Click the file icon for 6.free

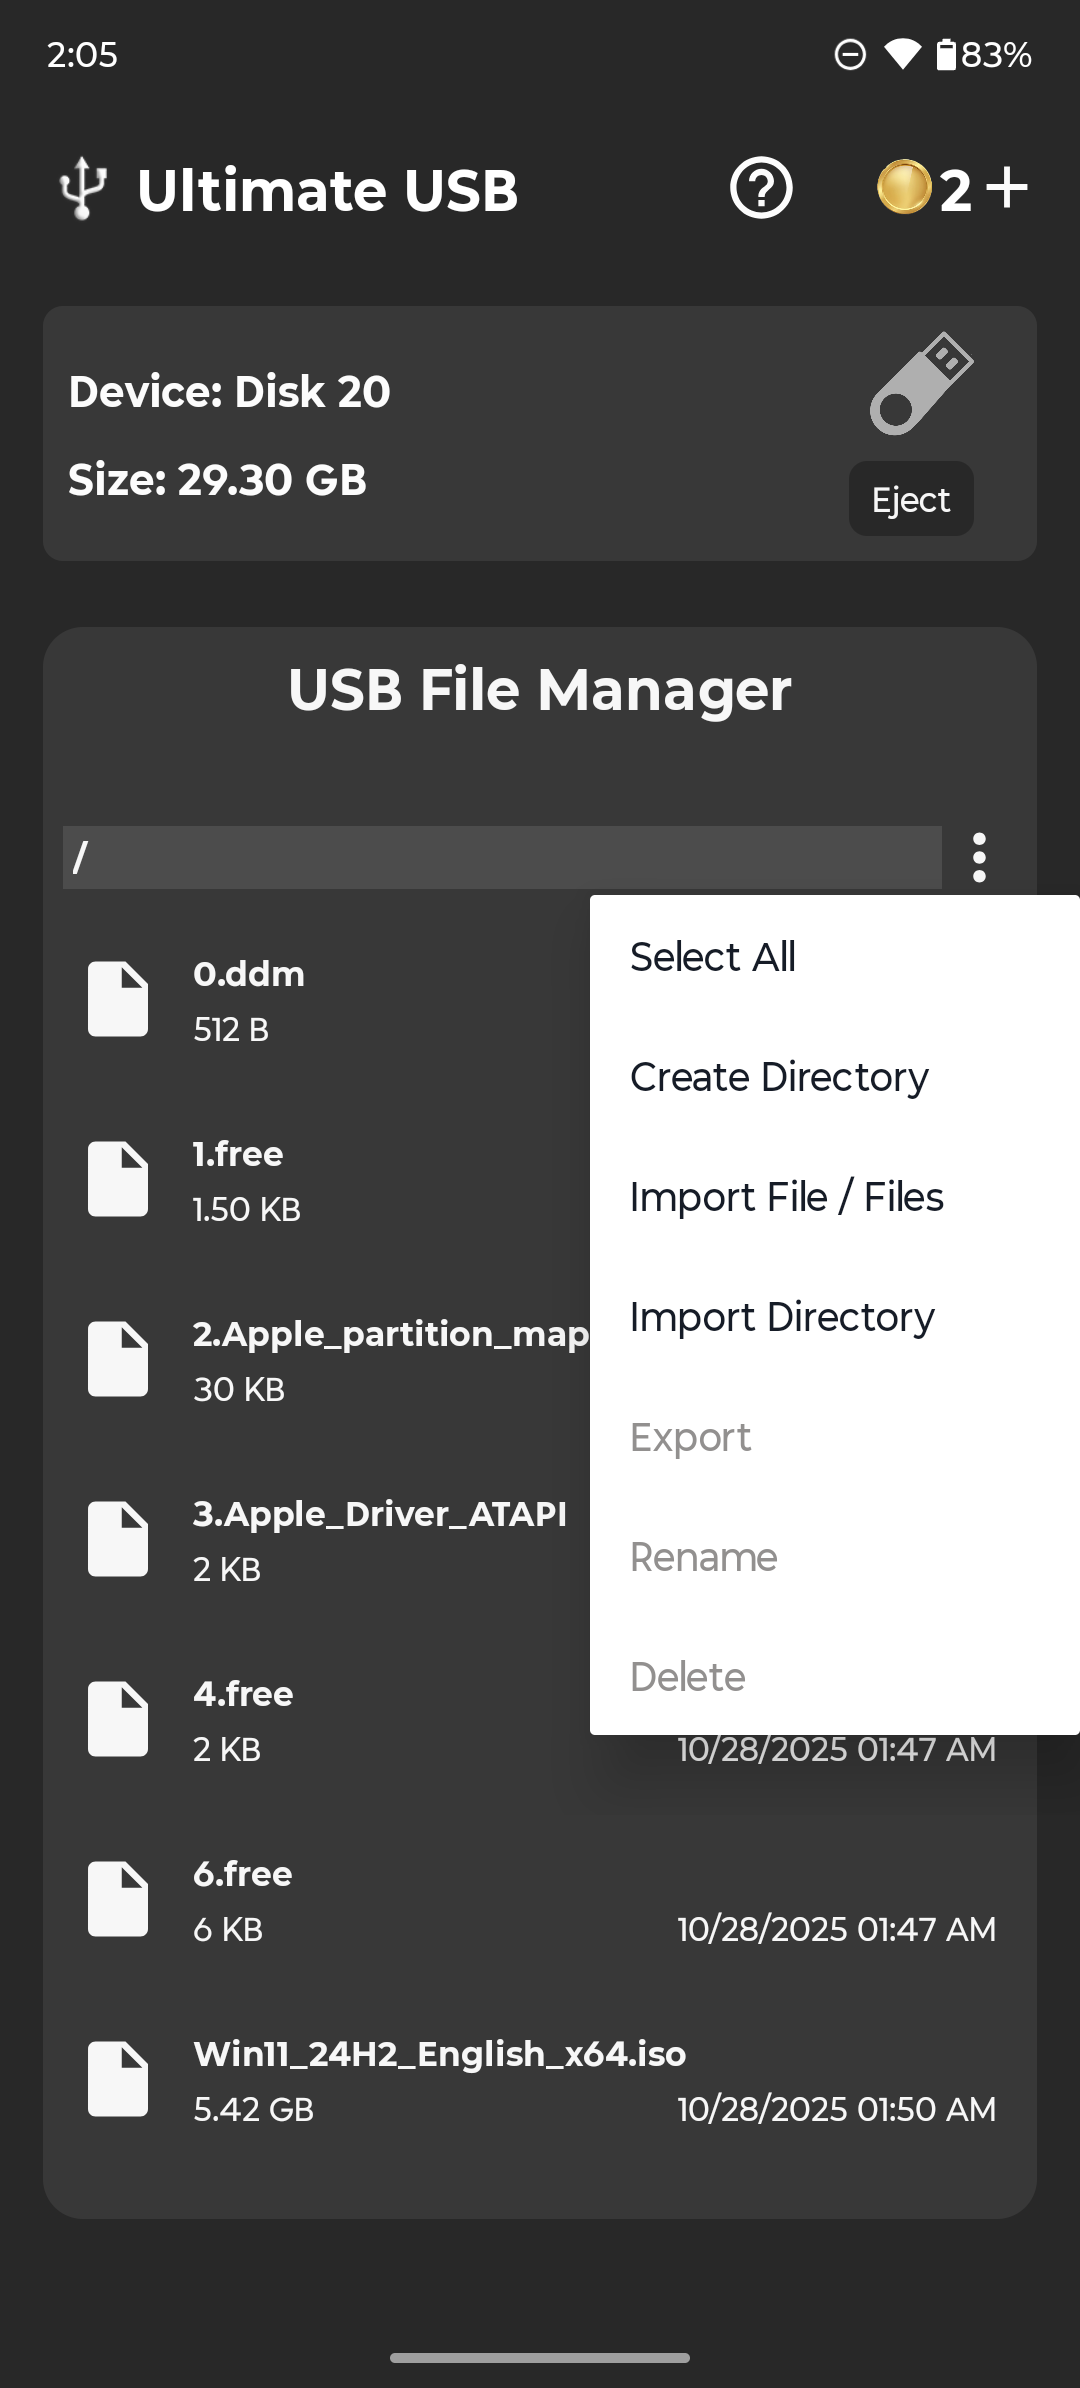click(118, 1899)
